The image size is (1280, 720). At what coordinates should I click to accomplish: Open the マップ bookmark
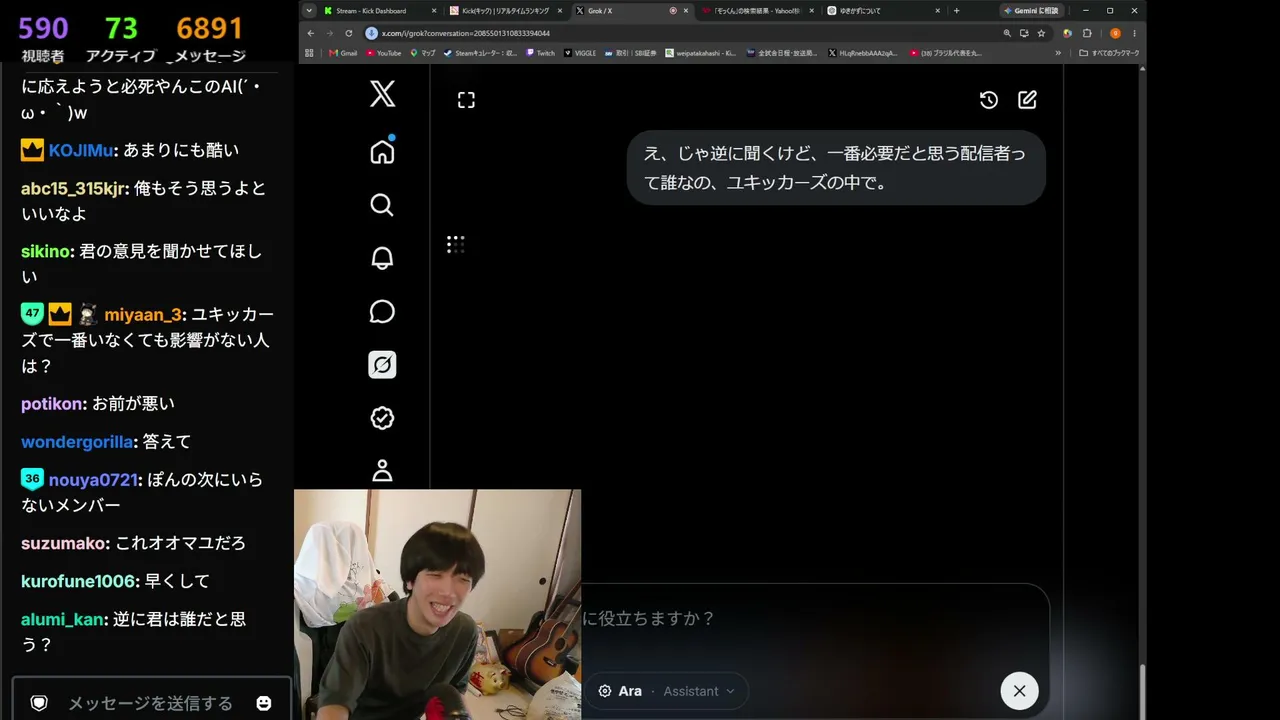pyautogui.click(x=422, y=53)
